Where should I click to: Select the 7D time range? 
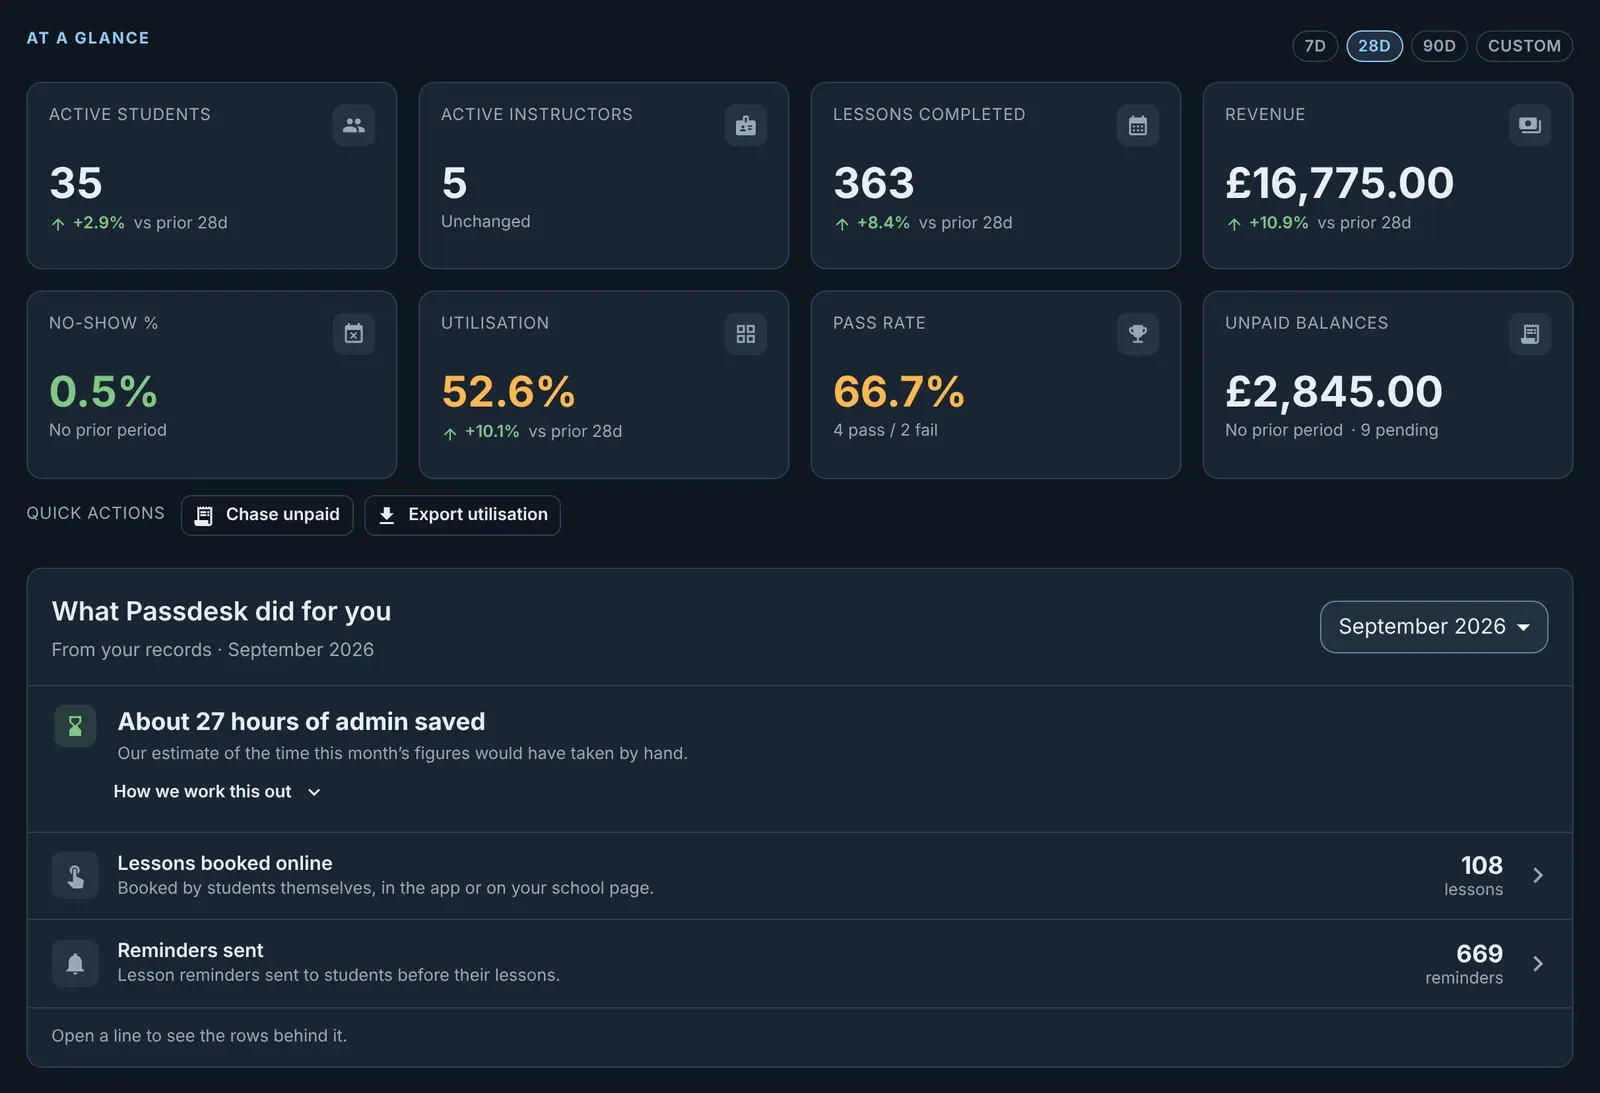pos(1315,46)
